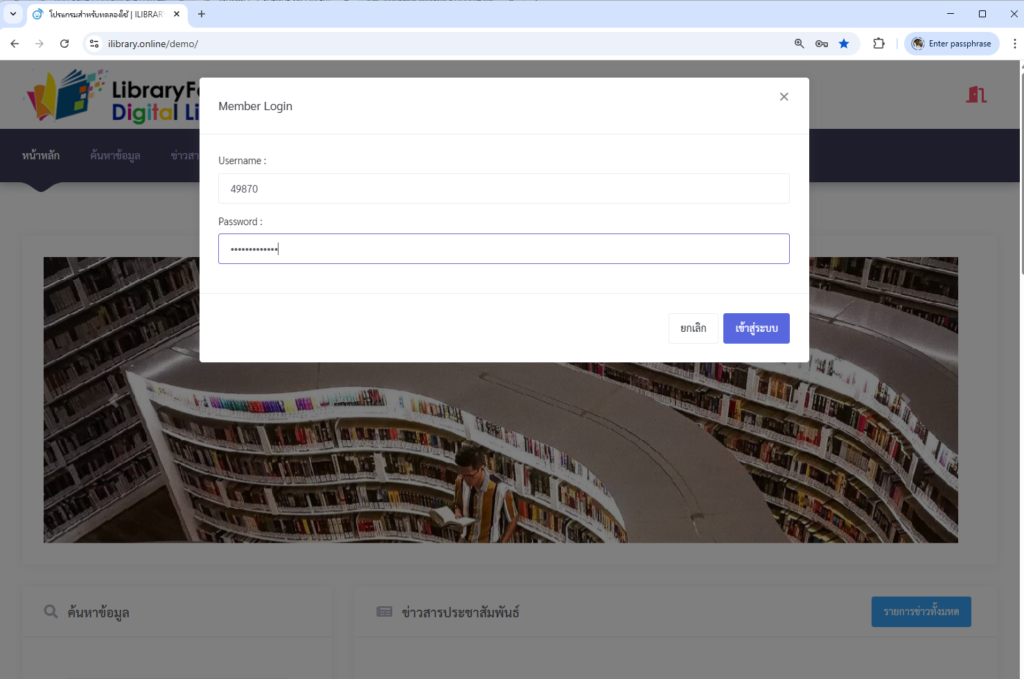Click the red login door icon
This screenshot has width=1024, height=679.
[975, 94]
